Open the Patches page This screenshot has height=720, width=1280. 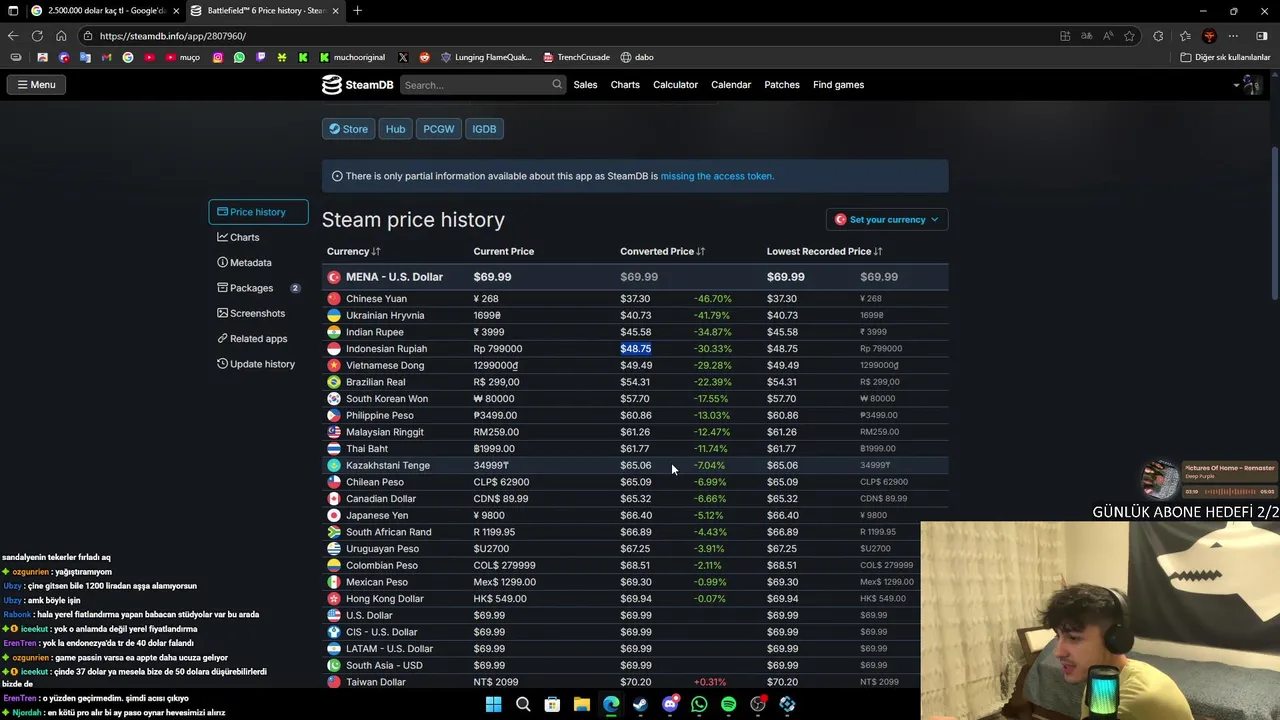[x=782, y=85]
